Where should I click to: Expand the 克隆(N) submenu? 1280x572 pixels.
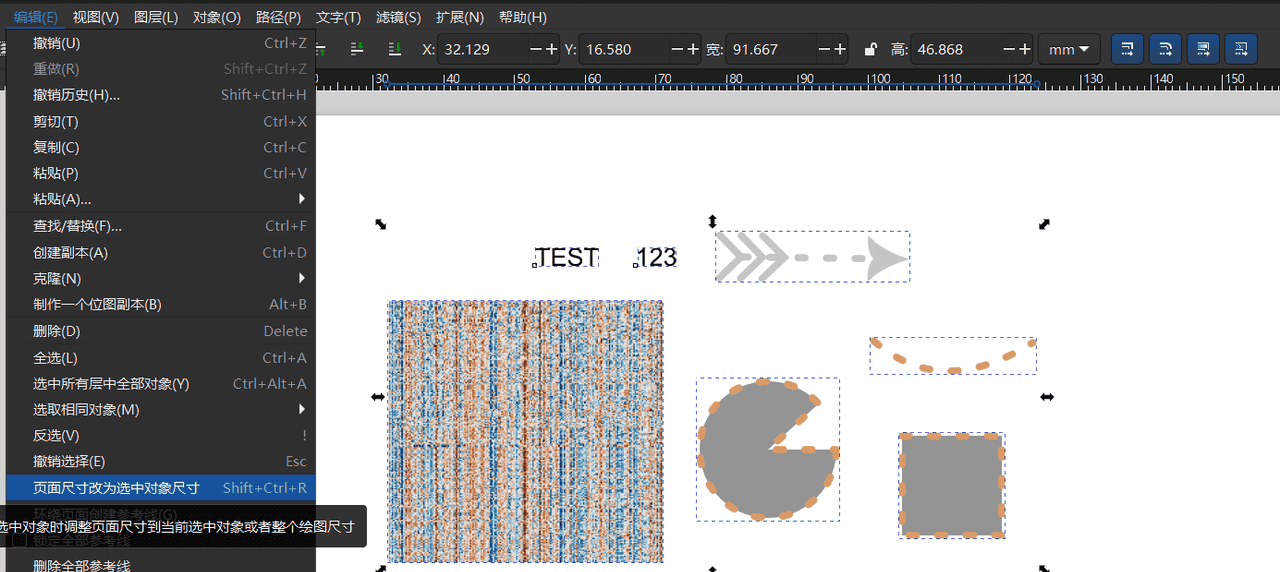(x=160, y=278)
